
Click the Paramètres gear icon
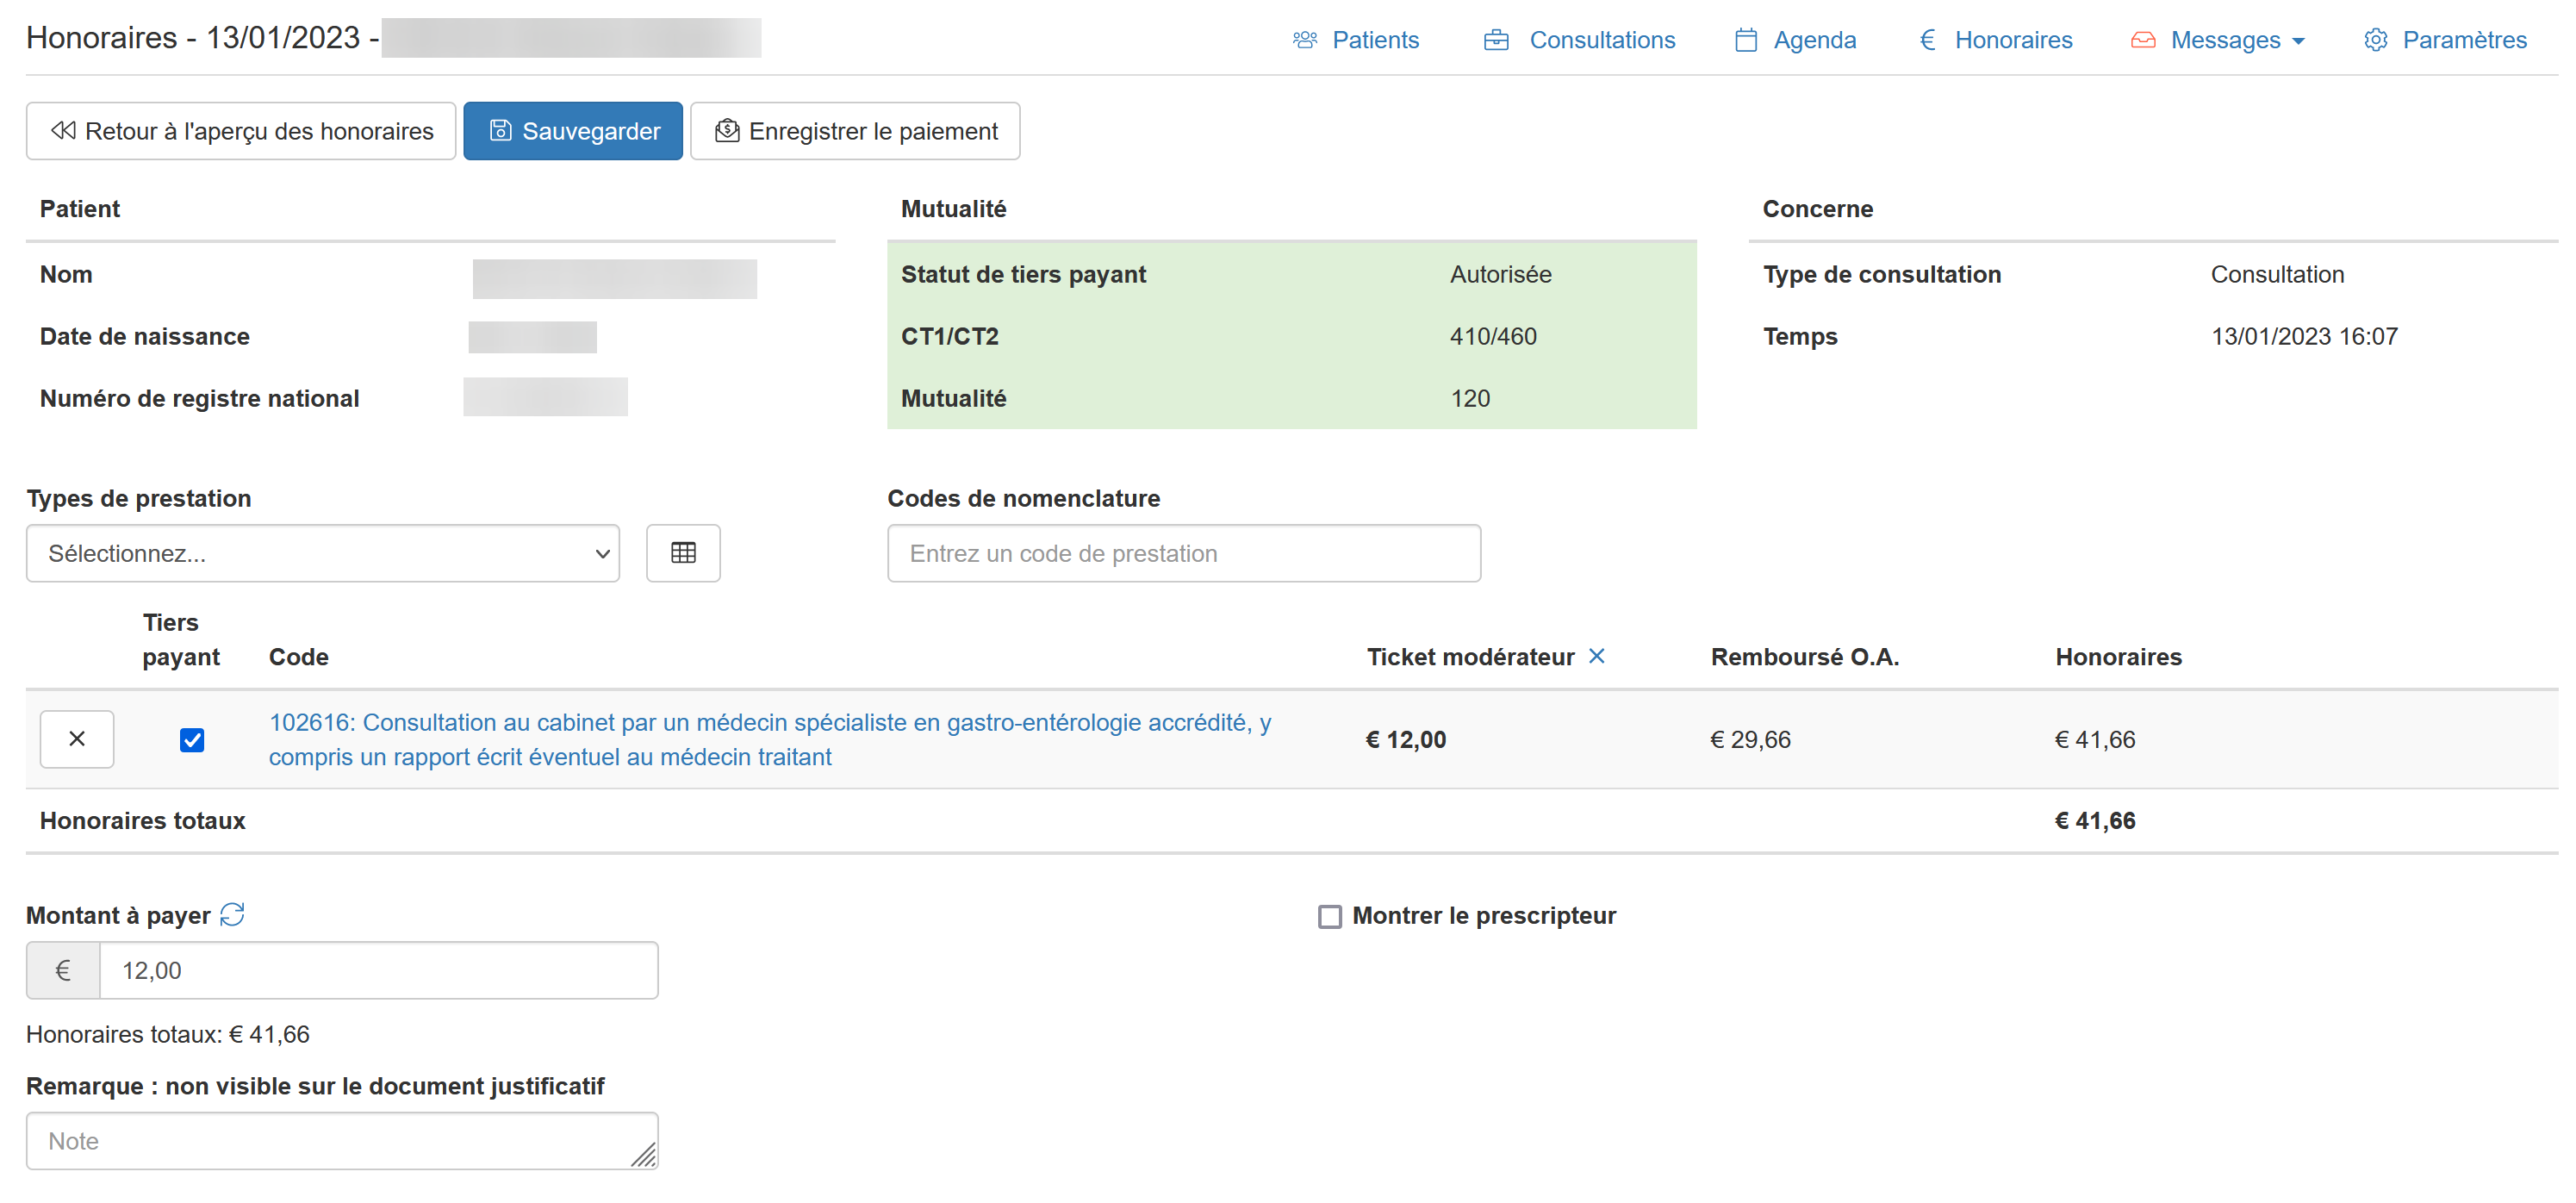[x=2375, y=40]
